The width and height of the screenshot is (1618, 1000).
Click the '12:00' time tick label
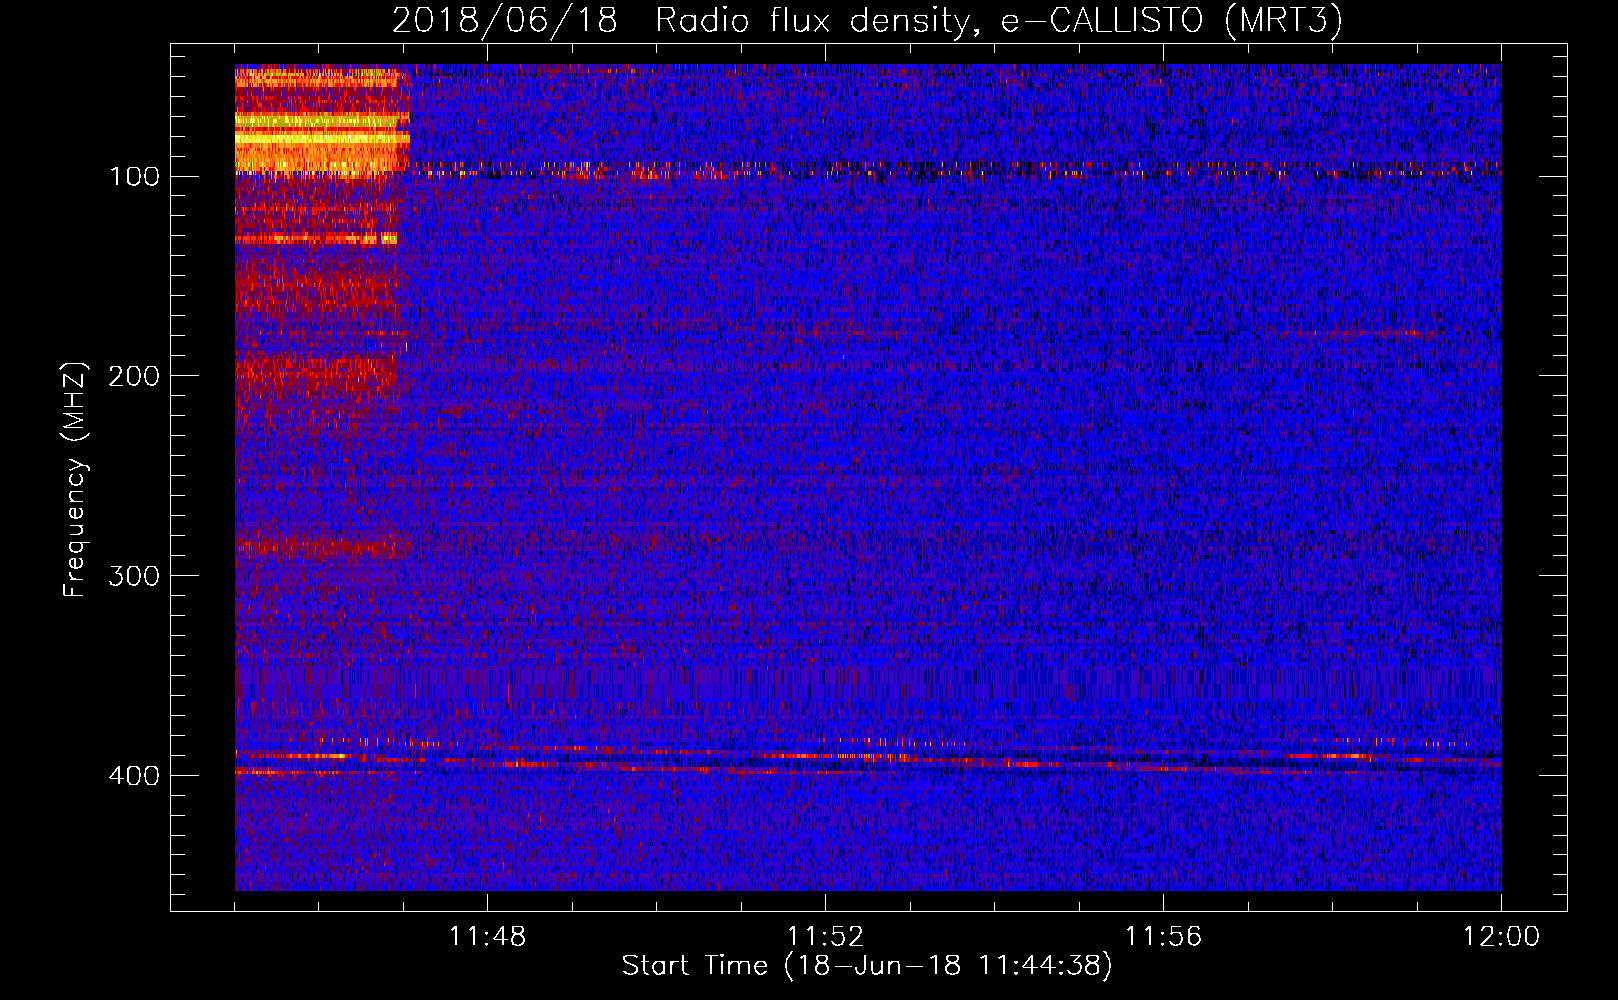1501,937
